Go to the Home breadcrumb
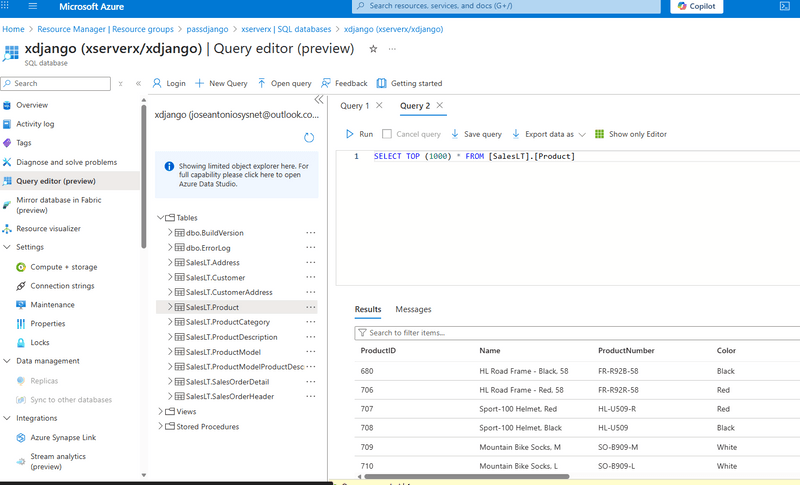The height and width of the screenshot is (485, 800). [13, 29]
